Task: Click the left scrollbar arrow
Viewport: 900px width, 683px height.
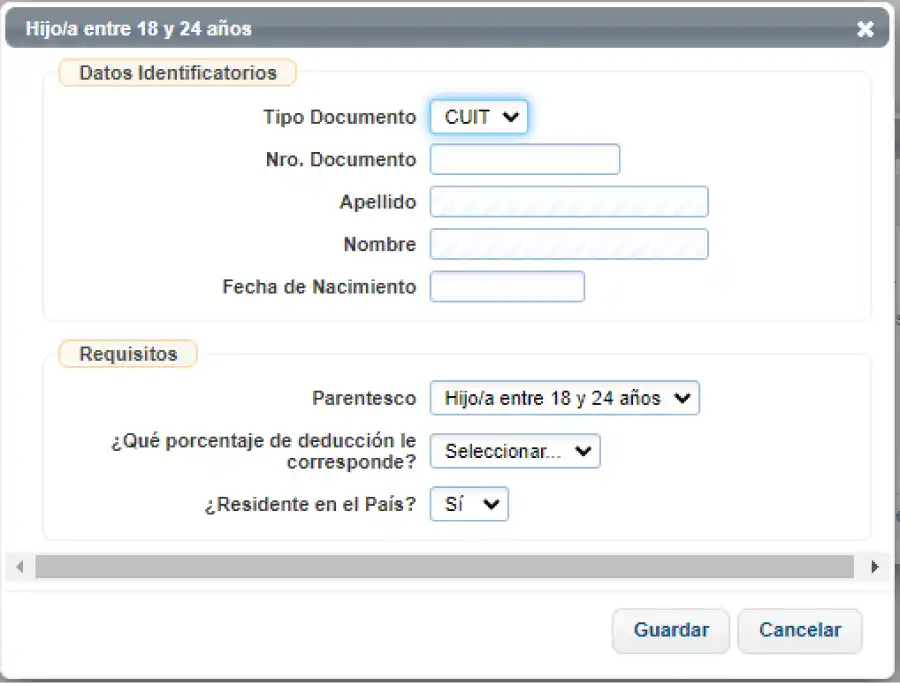Action: pos(20,566)
